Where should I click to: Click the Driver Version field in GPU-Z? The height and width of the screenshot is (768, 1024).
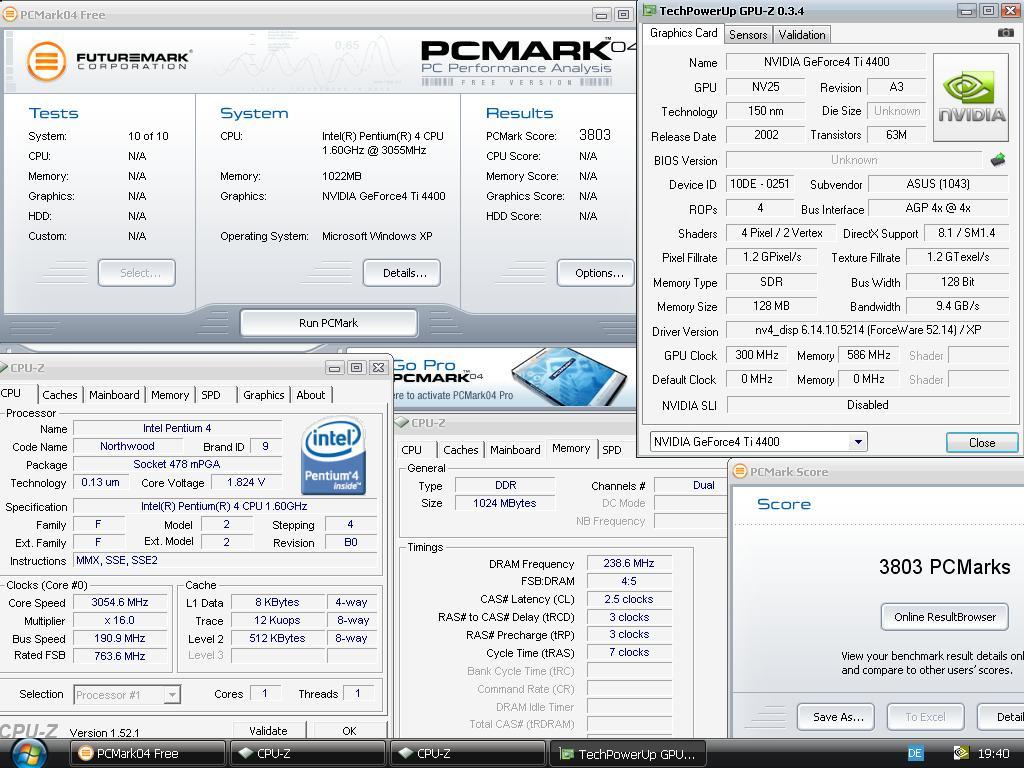[x=868, y=330]
